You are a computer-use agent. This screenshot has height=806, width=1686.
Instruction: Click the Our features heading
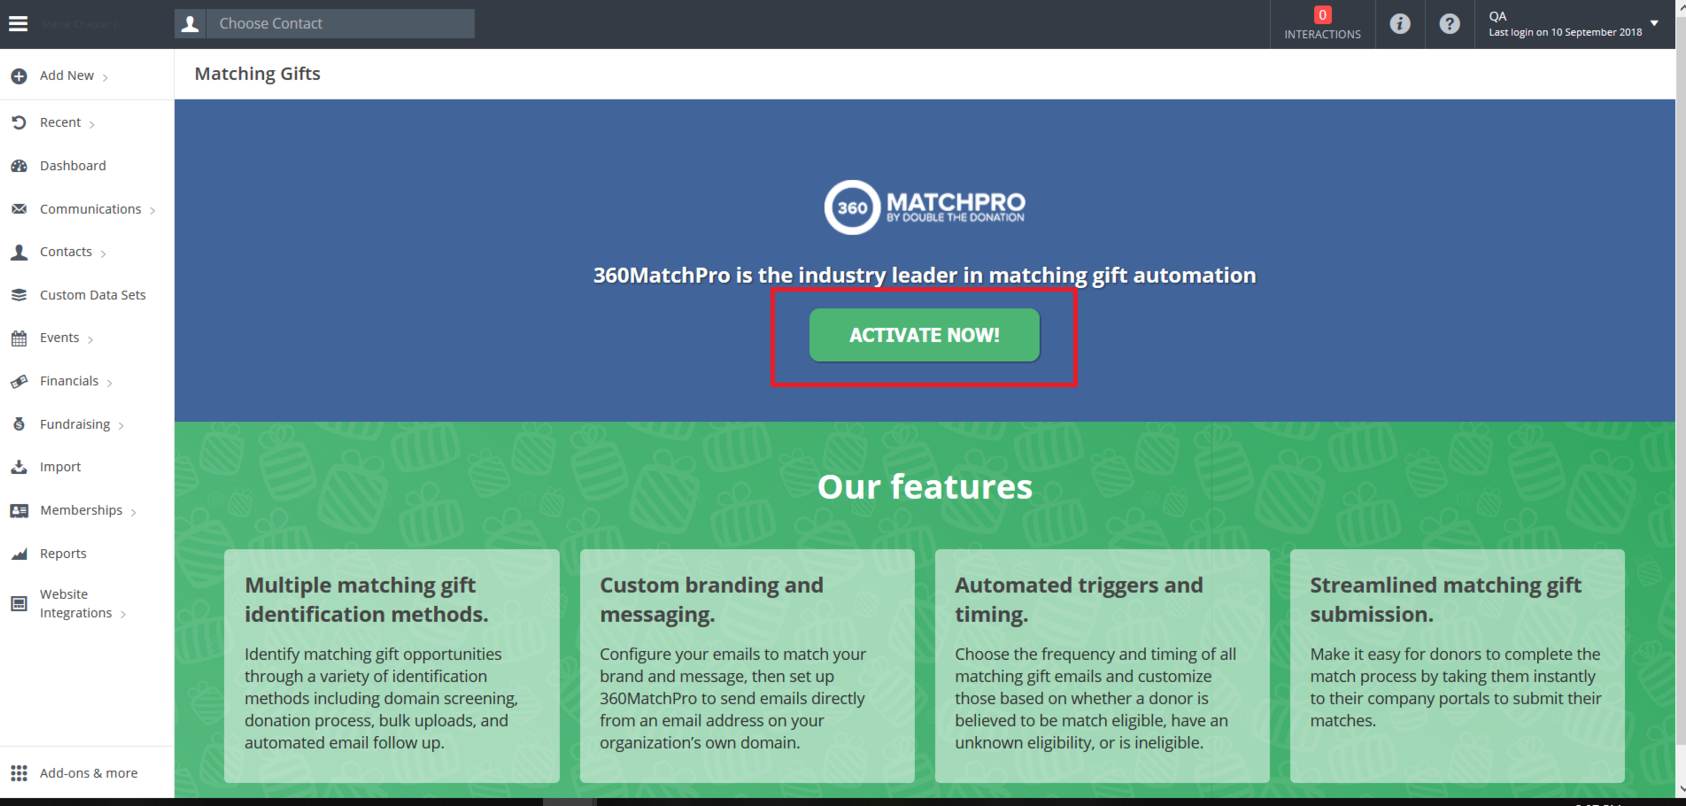pos(924,487)
